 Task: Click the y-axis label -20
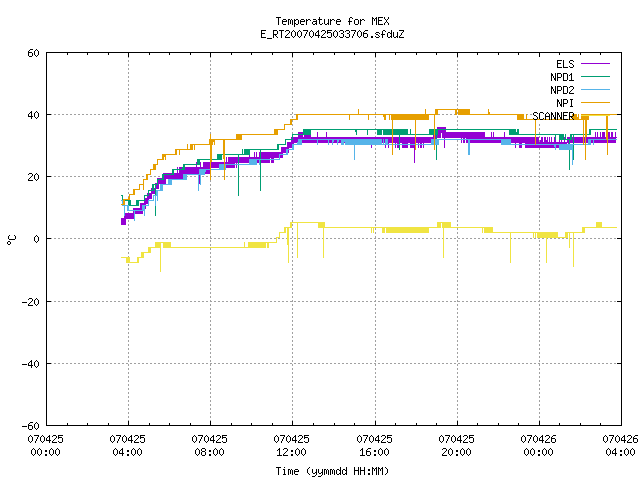click(x=31, y=302)
